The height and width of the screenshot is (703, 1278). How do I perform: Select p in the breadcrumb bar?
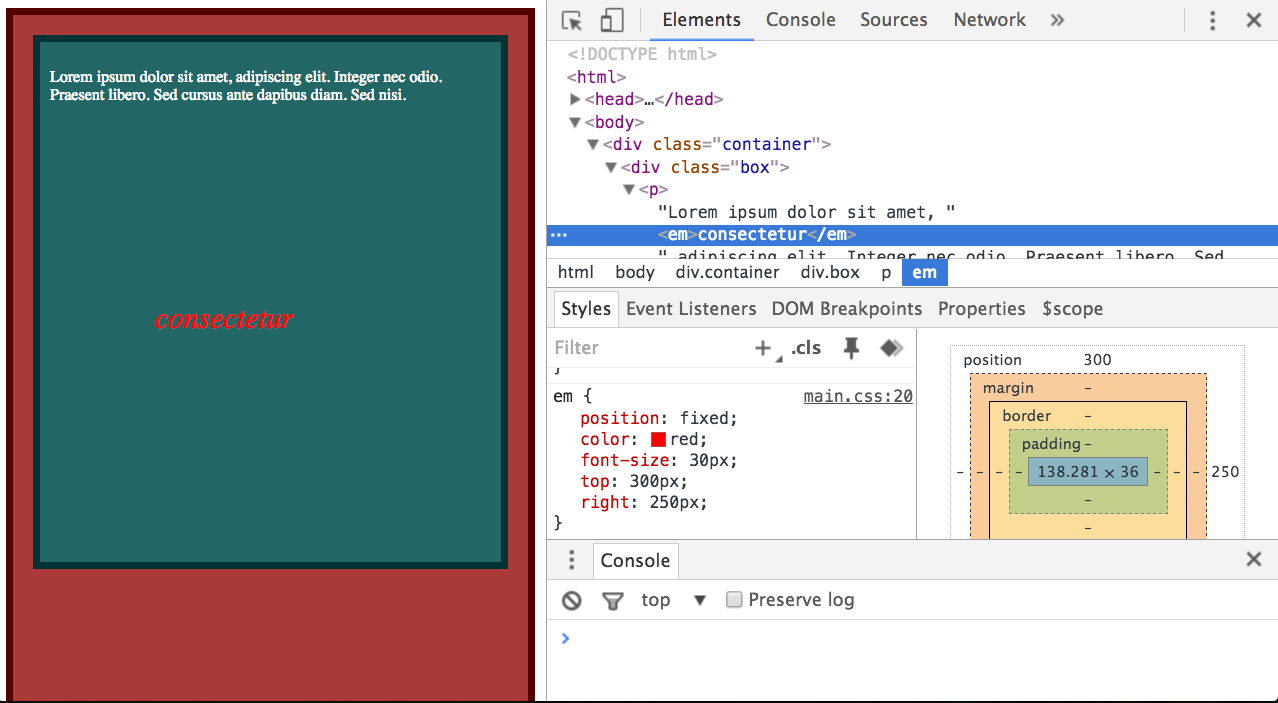pos(886,272)
